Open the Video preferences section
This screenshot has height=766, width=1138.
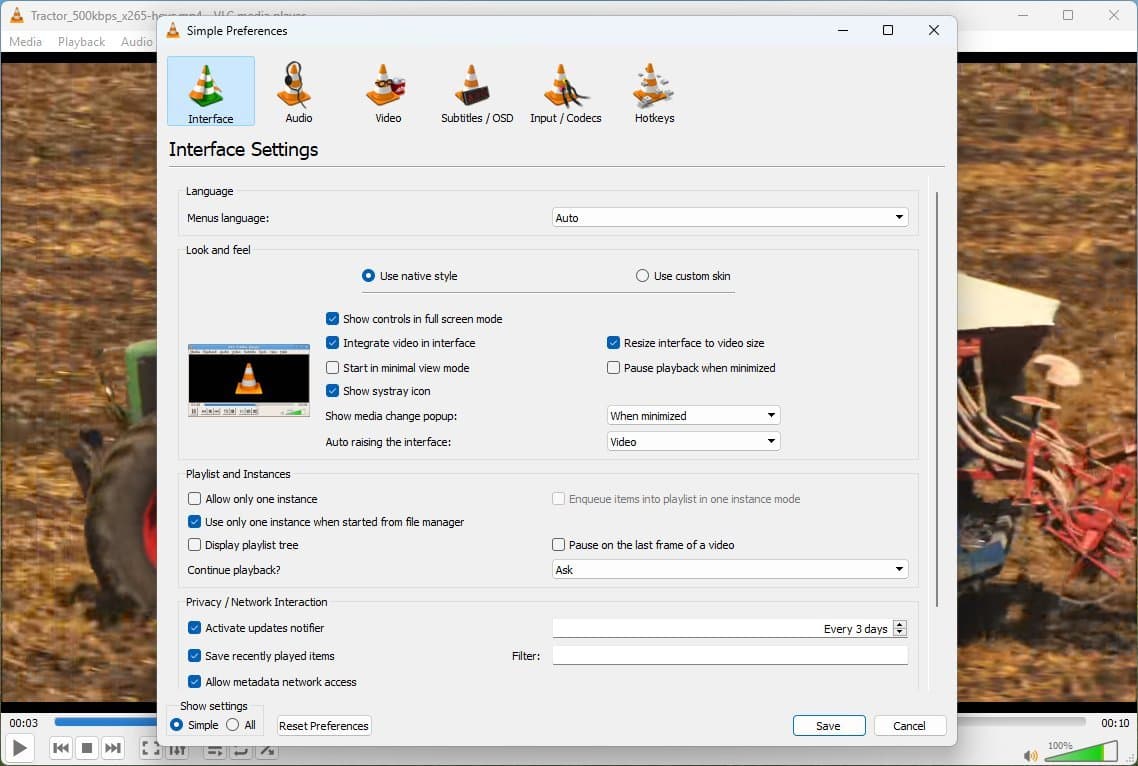point(386,91)
